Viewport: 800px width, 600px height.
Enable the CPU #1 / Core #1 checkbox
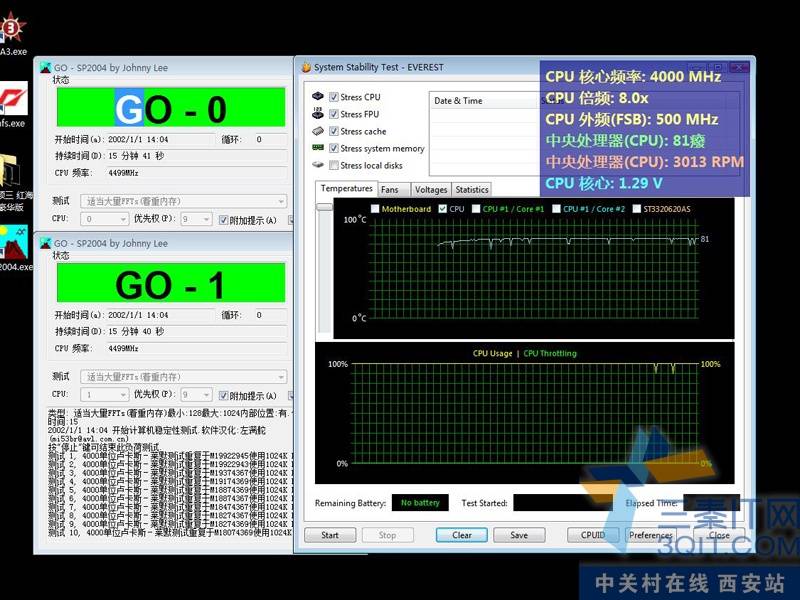point(476,209)
